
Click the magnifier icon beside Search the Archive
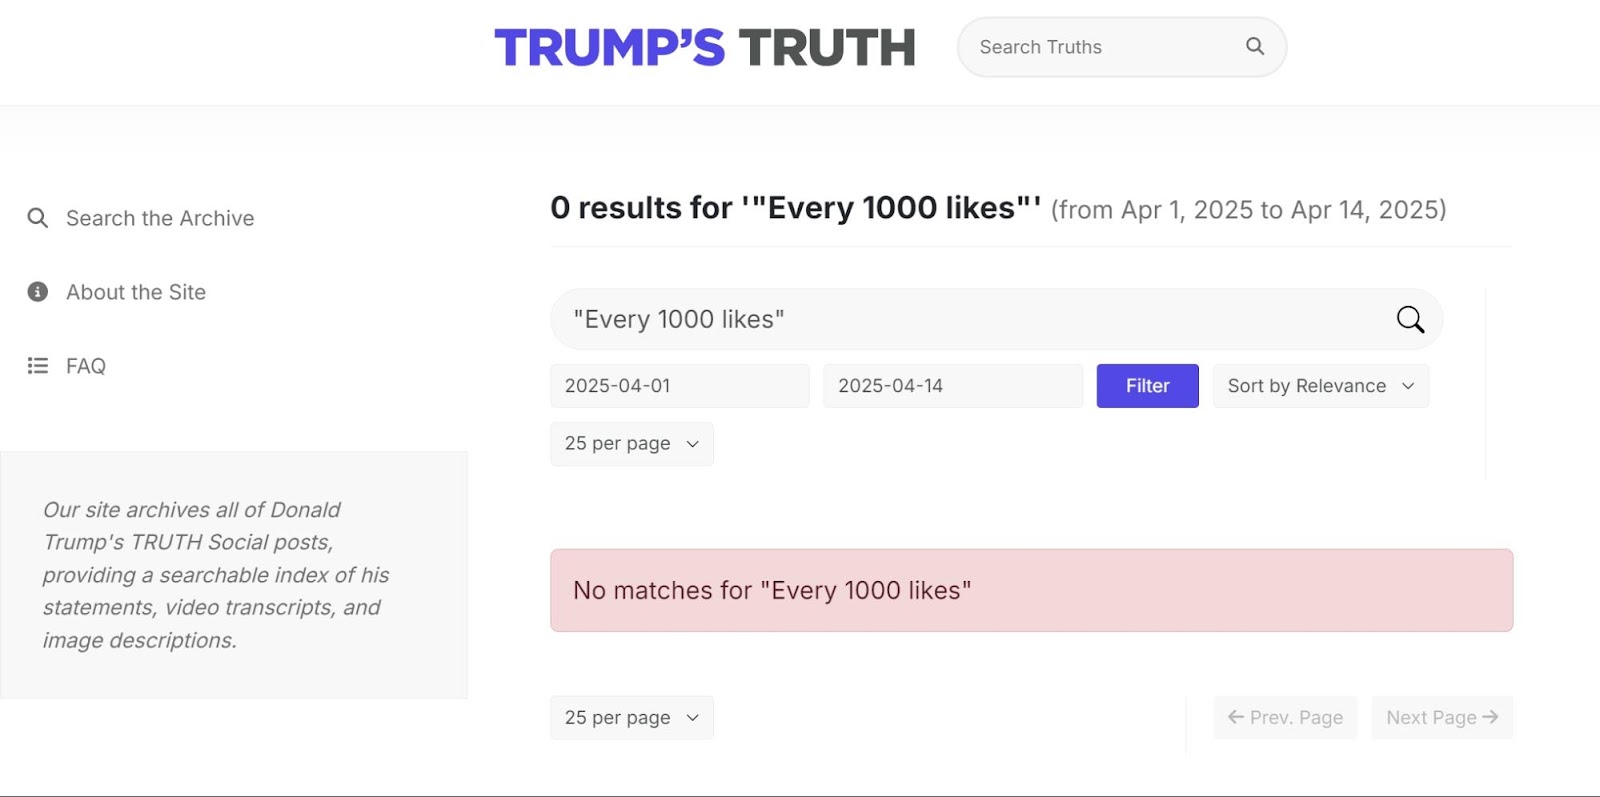(x=38, y=218)
